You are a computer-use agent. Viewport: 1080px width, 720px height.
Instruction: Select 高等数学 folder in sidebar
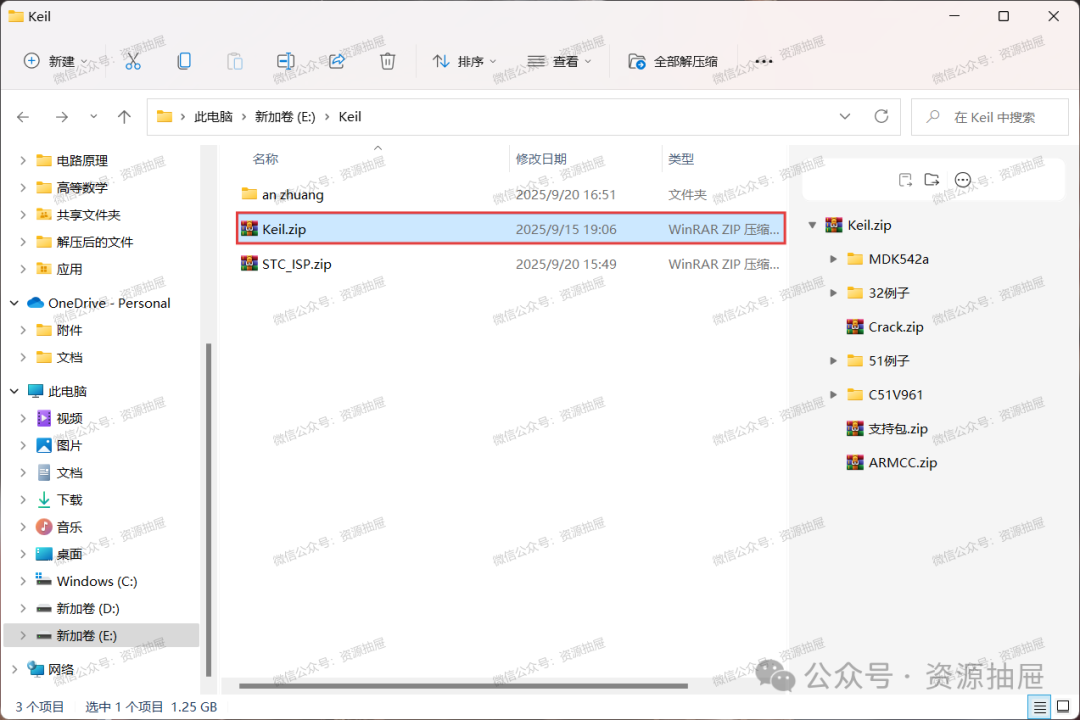[82, 188]
